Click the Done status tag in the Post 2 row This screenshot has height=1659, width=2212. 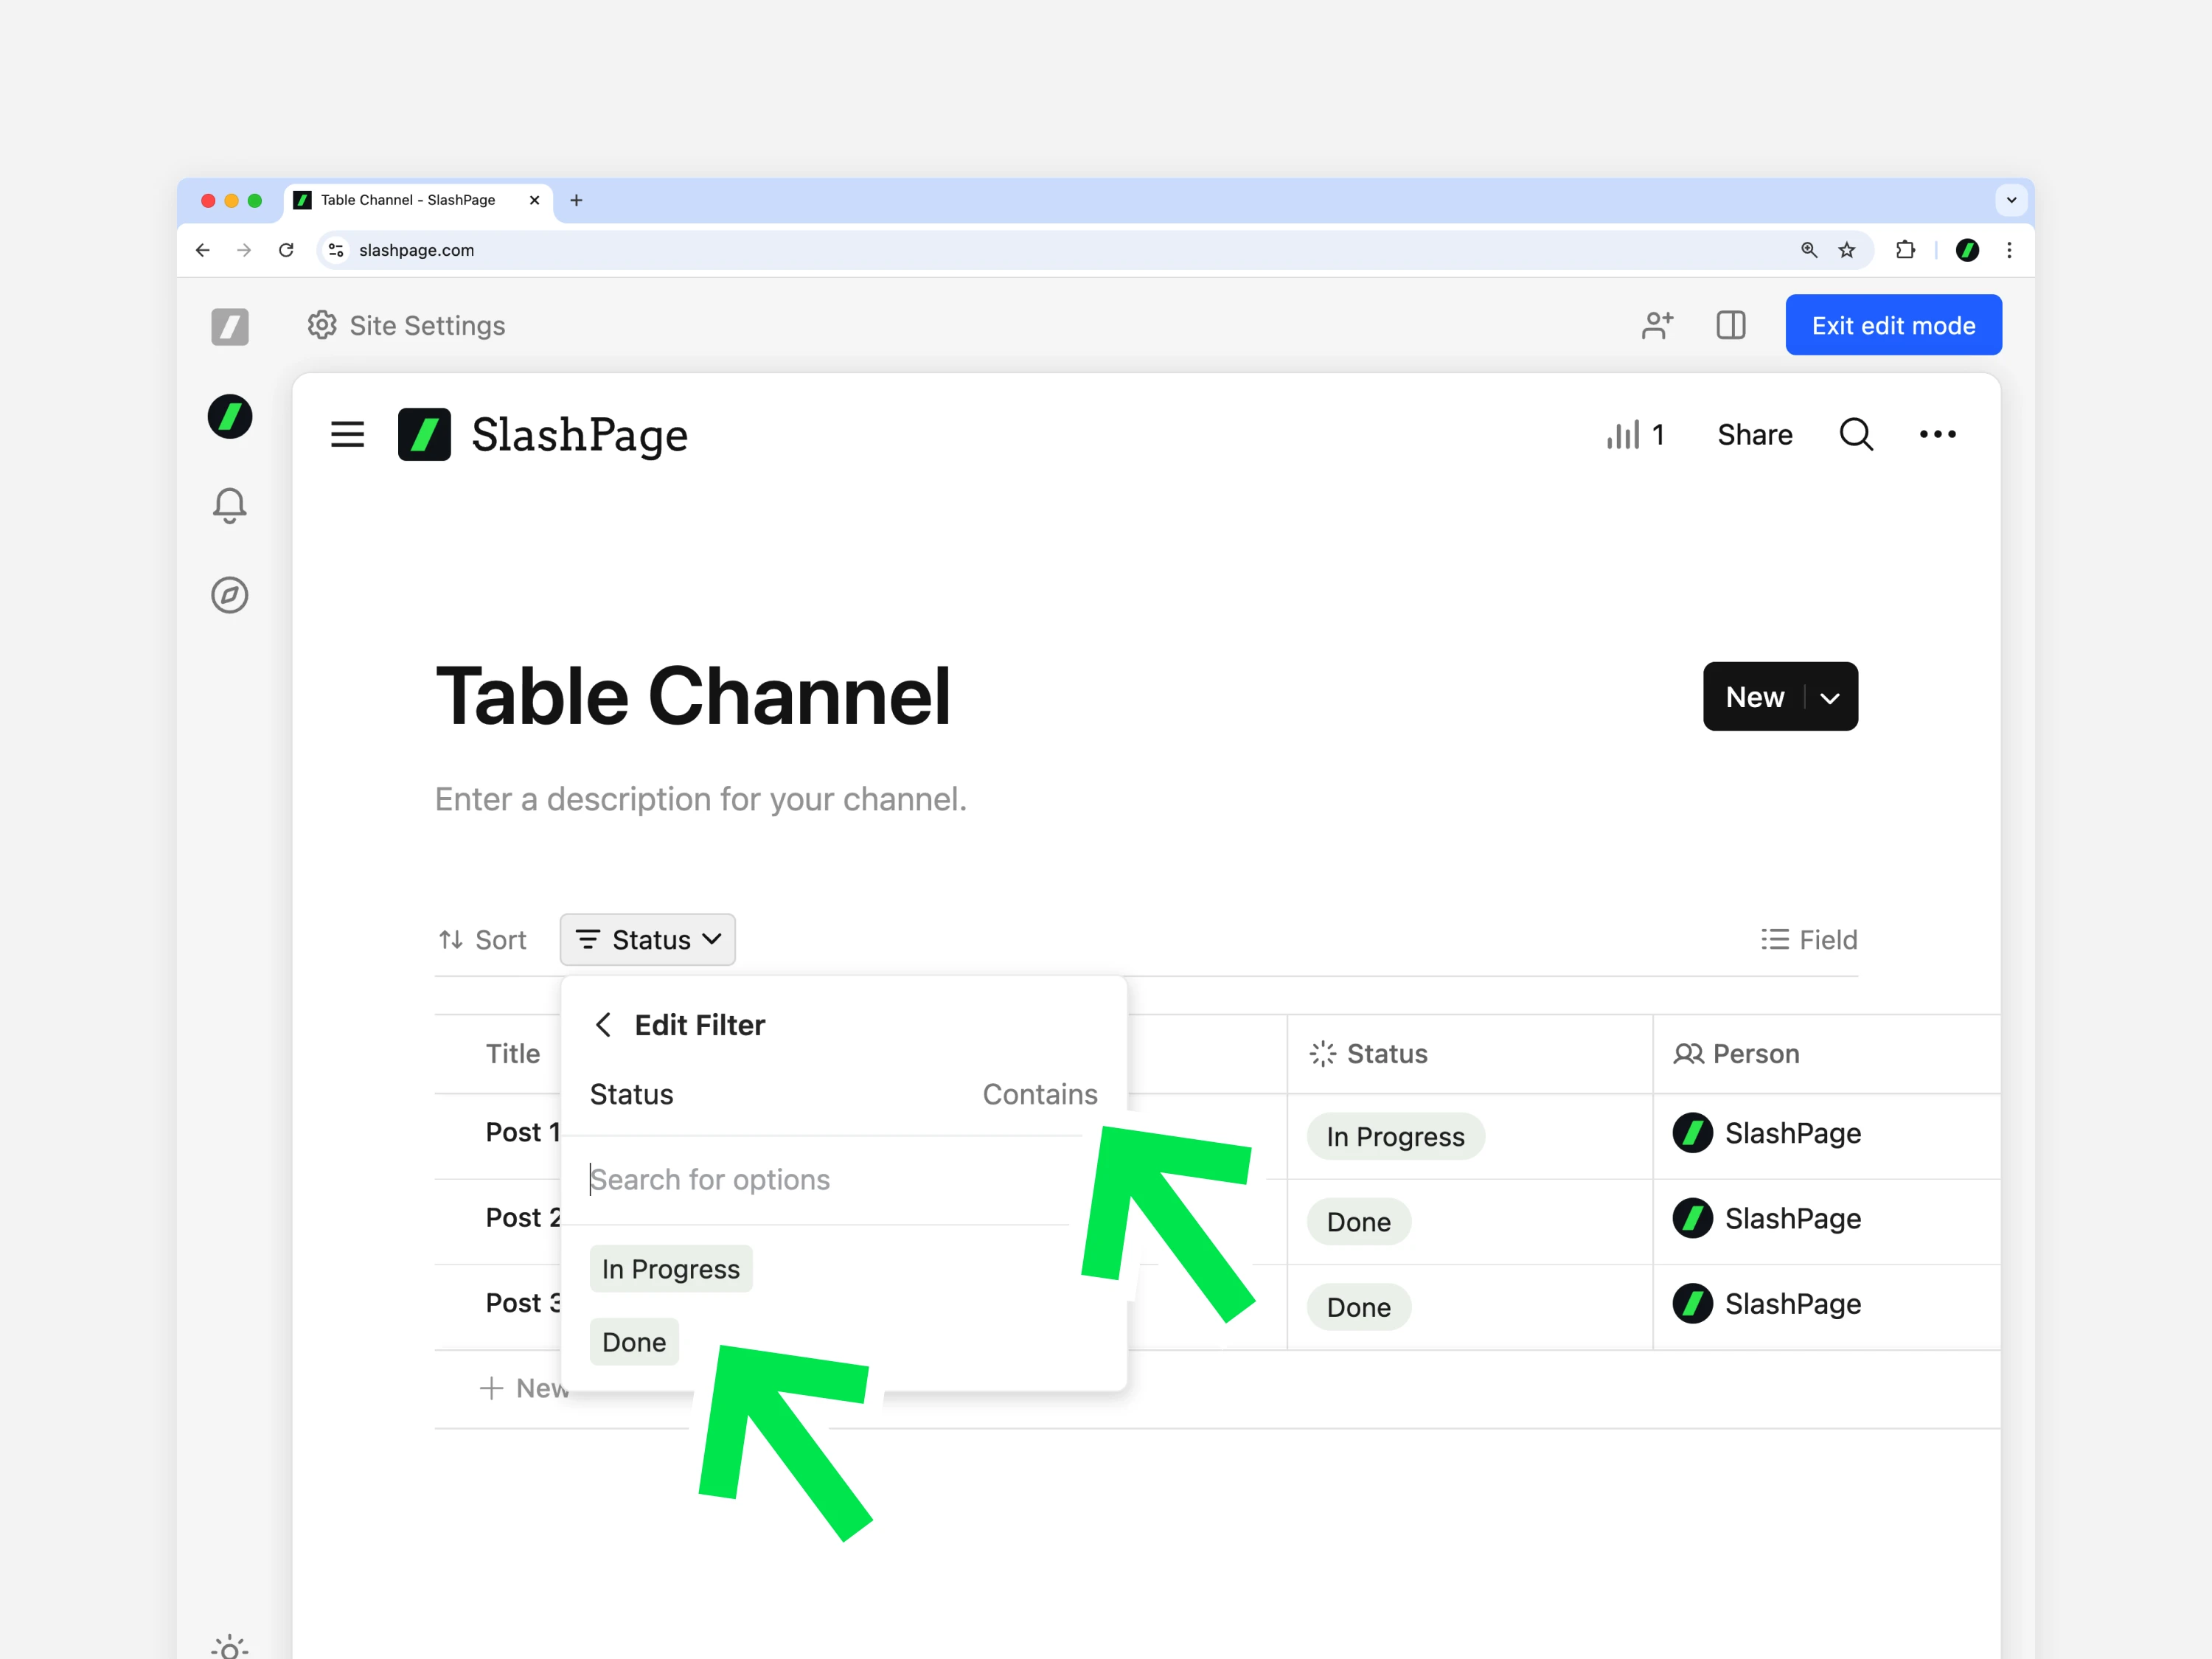[x=1358, y=1221]
